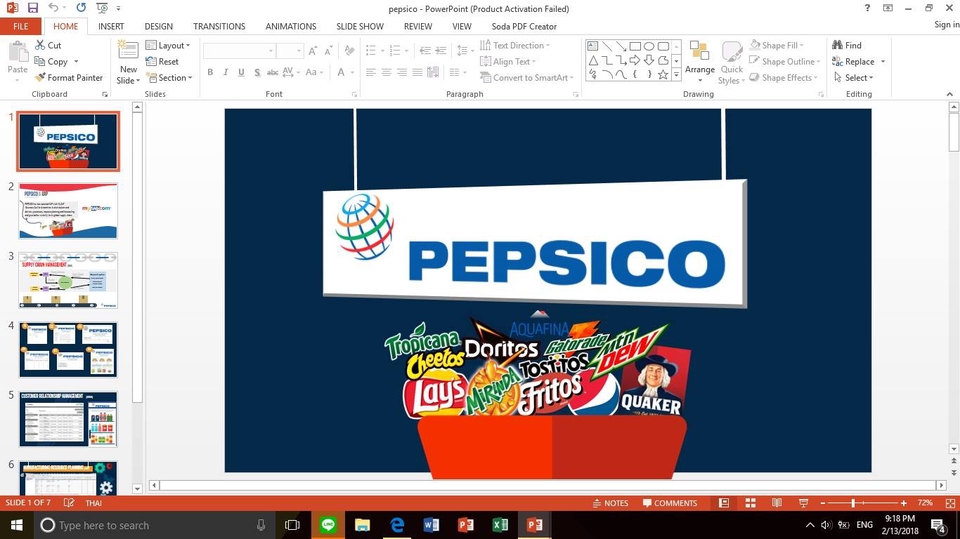The height and width of the screenshot is (539, 960).
Task: Open Text Direction dropdown
Action: point(514,45)
